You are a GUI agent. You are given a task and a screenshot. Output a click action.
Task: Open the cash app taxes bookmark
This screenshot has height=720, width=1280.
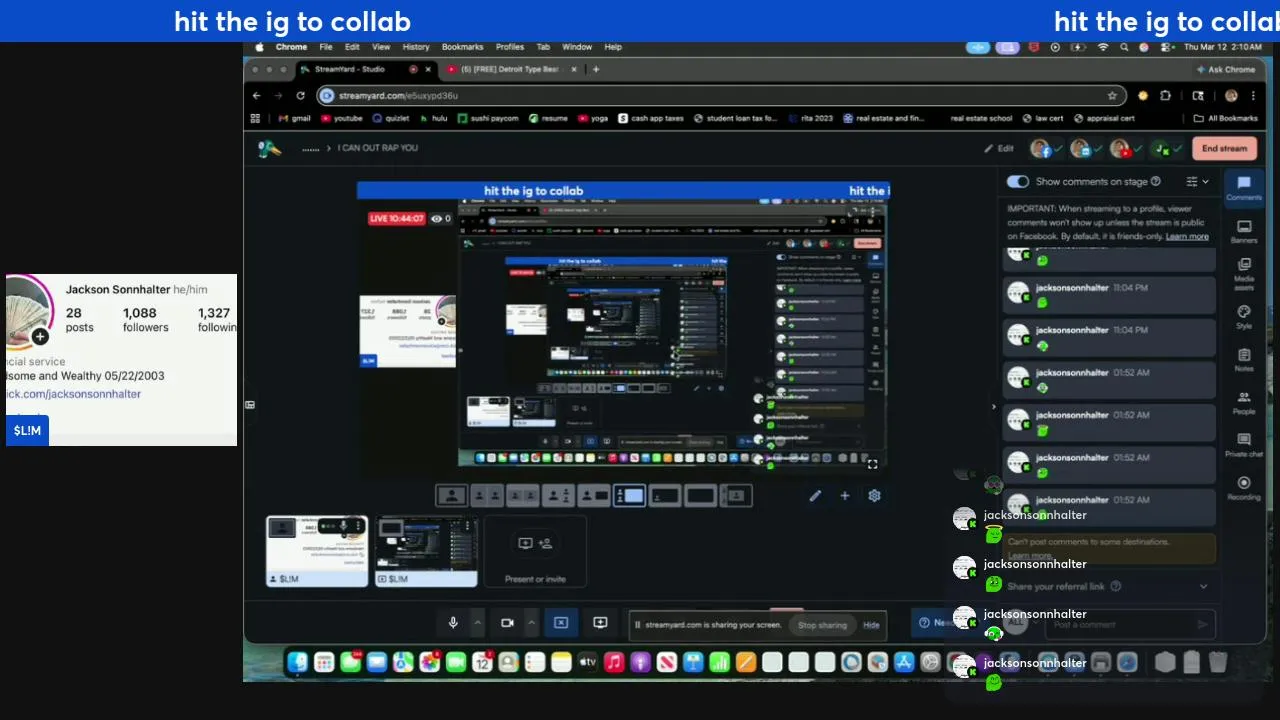coord(651,118)
